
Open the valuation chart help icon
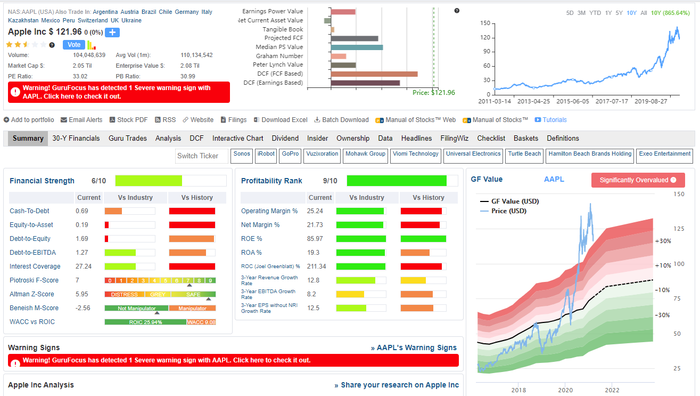457,11
